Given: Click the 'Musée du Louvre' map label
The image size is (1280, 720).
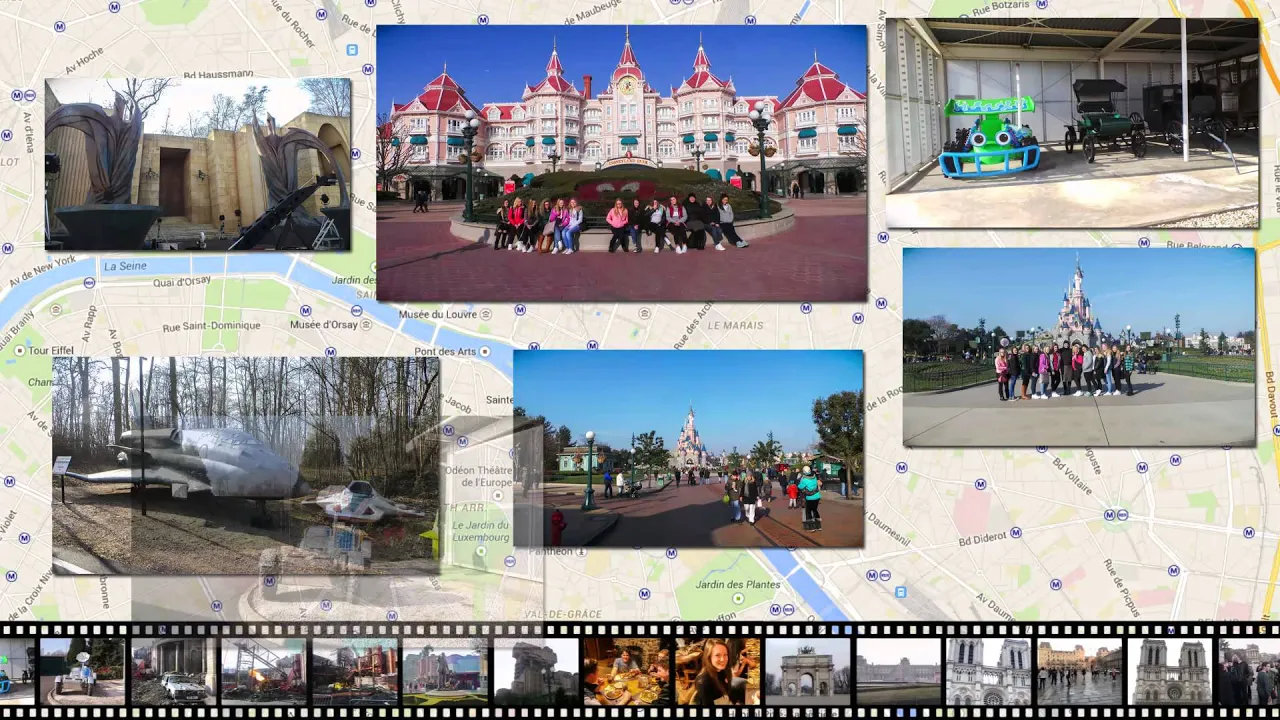Looking at the screenshot, I should (437, 314).
